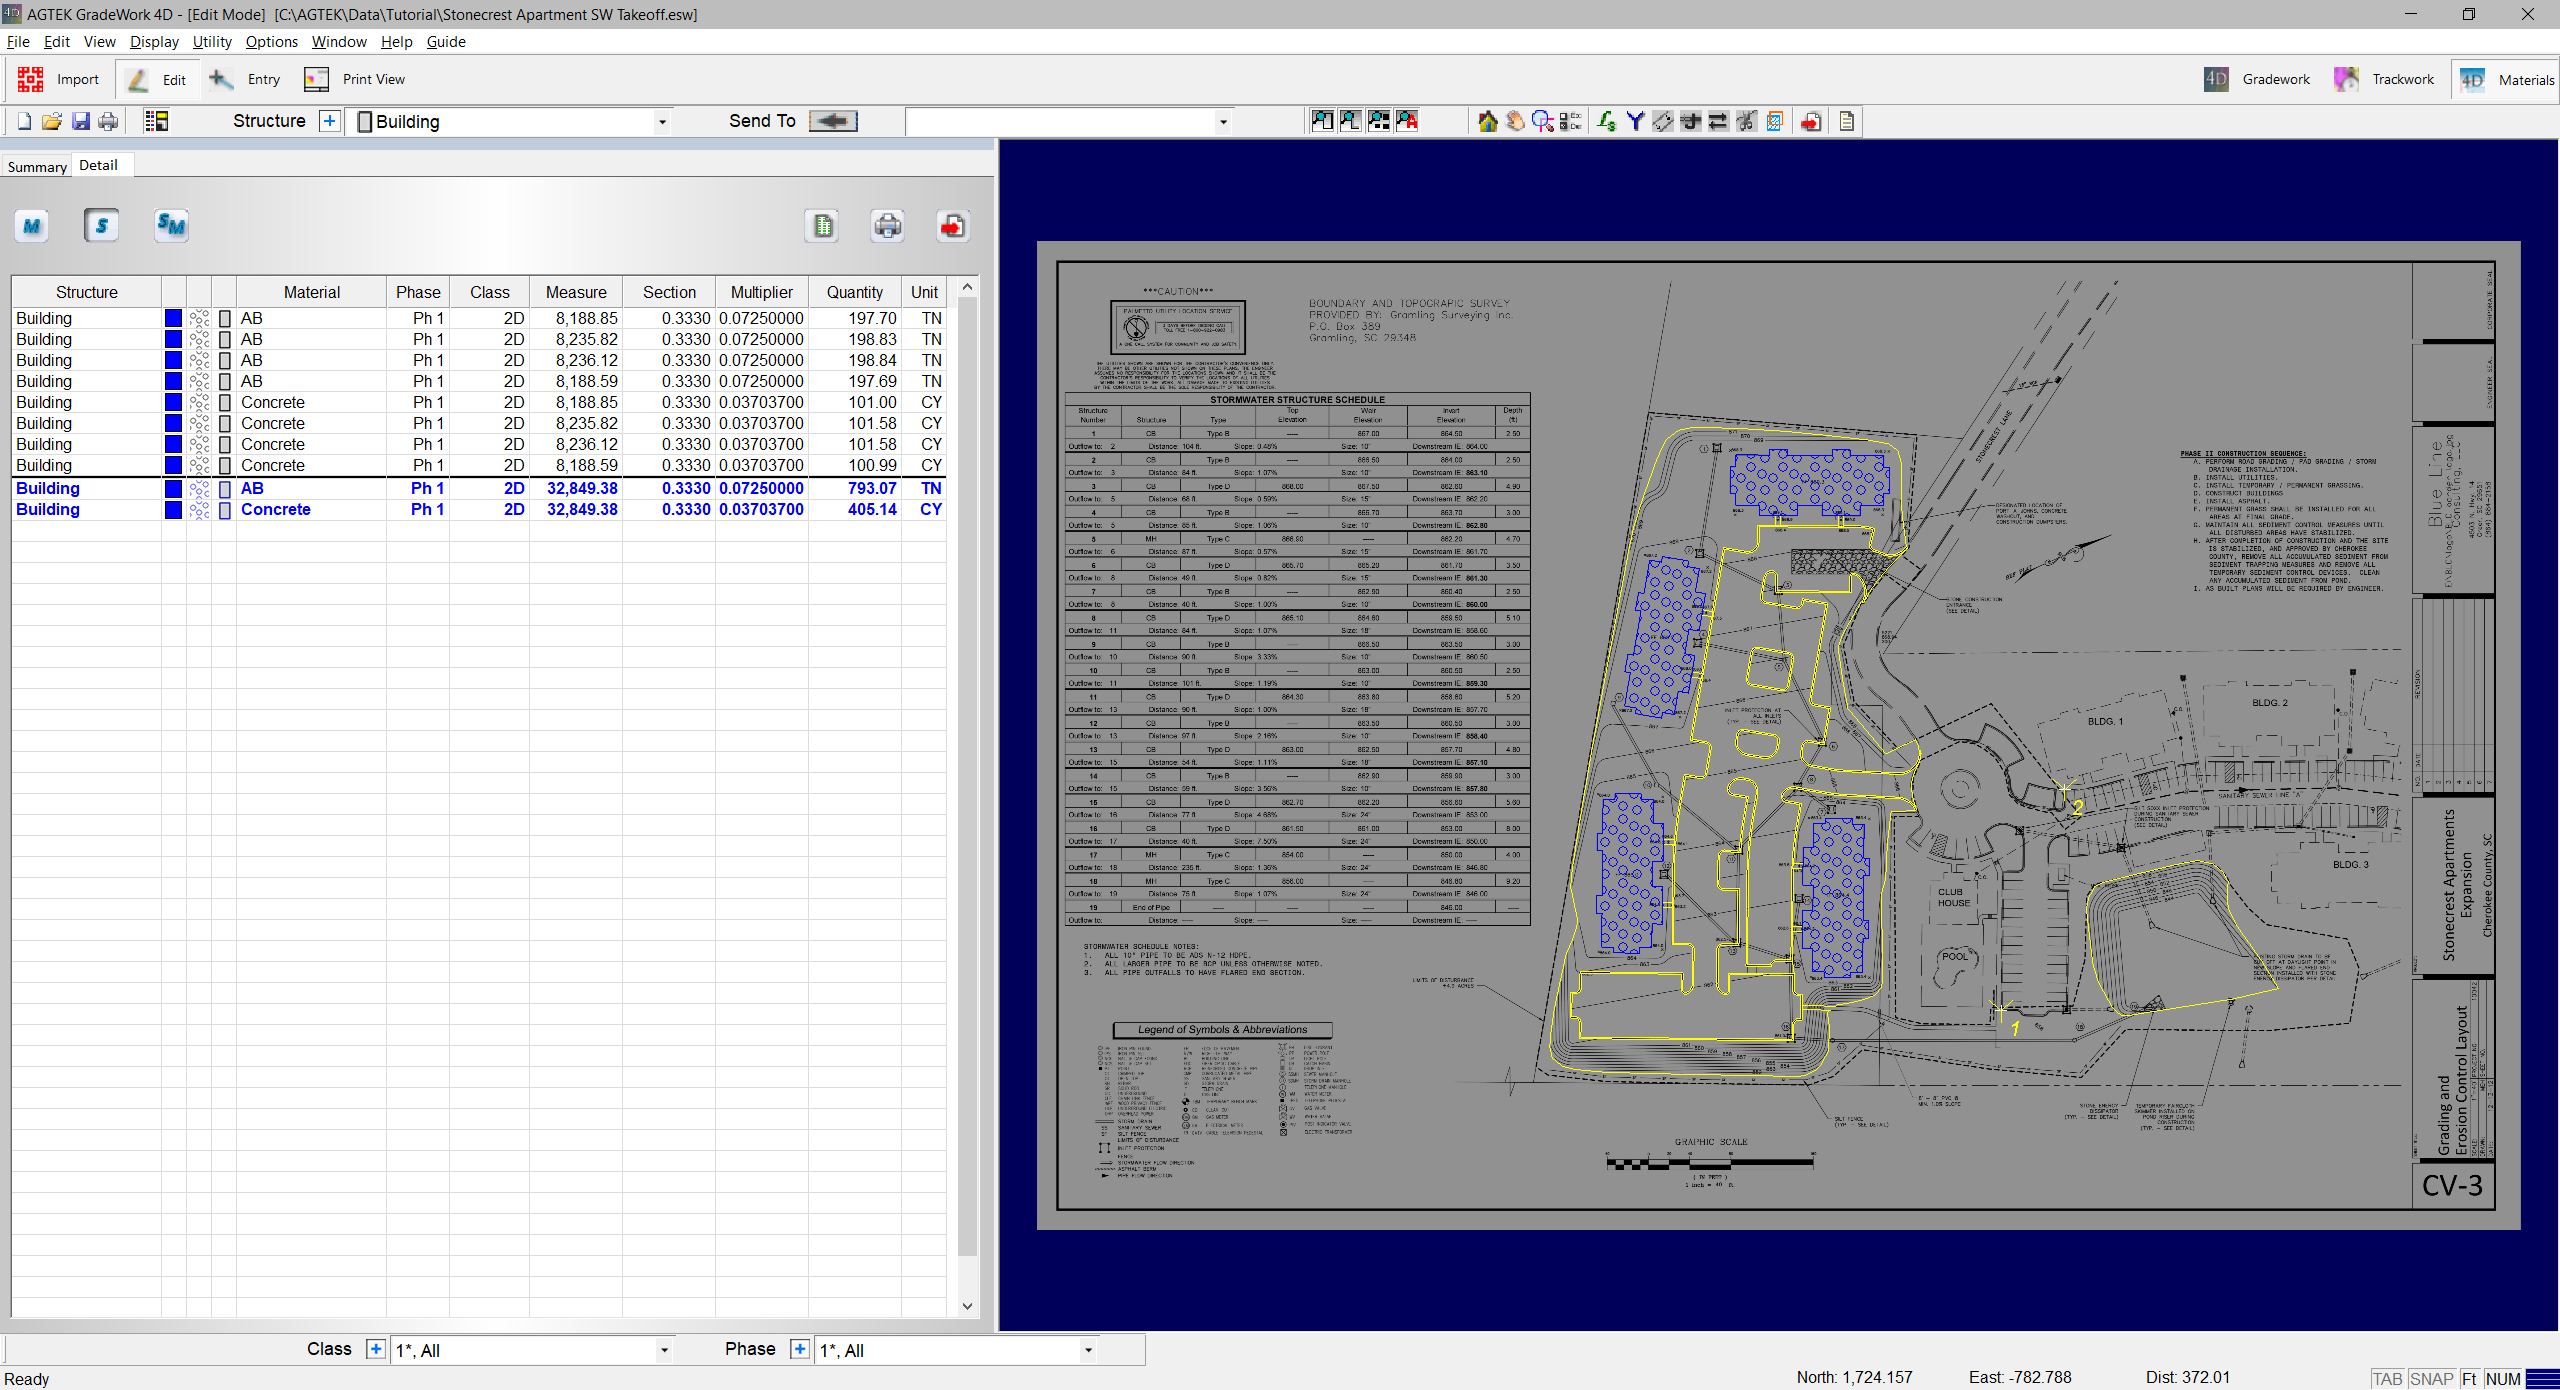Select the Concrete 405.14 CY total row
Screen dimensions: 2560x1390
[x=479, y=509]
